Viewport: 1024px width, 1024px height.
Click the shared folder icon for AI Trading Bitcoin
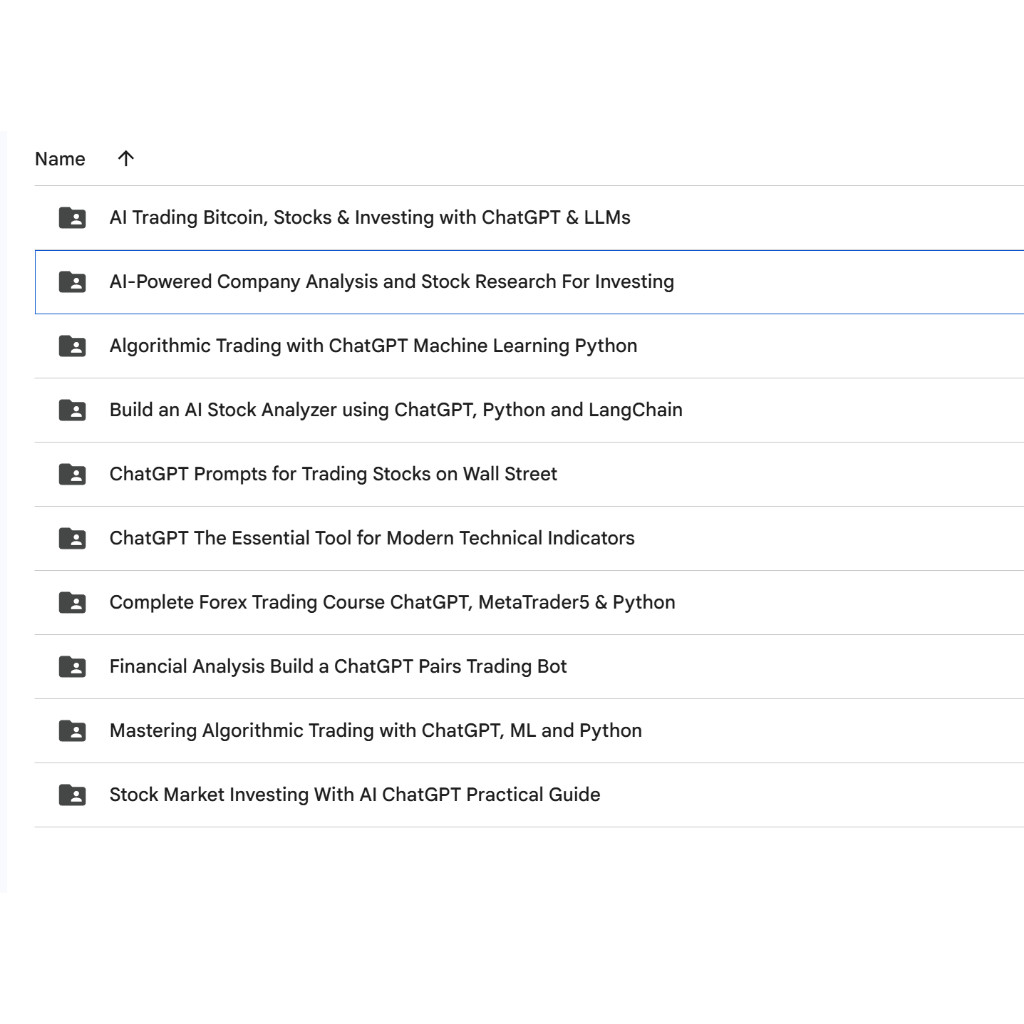[71, 217]
